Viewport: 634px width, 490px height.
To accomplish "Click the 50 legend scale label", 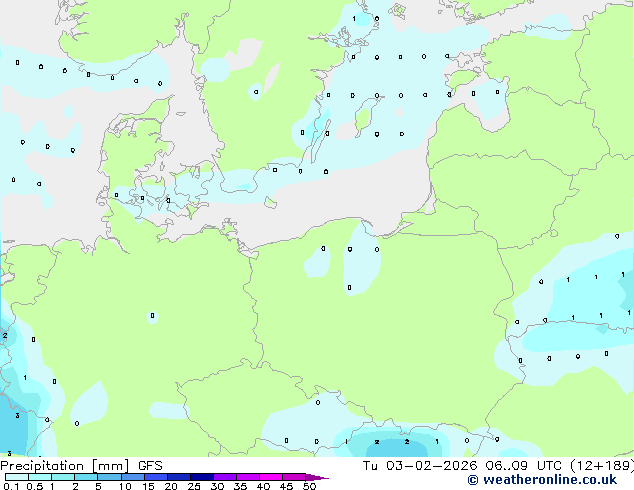I will pyautogui.click(x=309, y=486).
